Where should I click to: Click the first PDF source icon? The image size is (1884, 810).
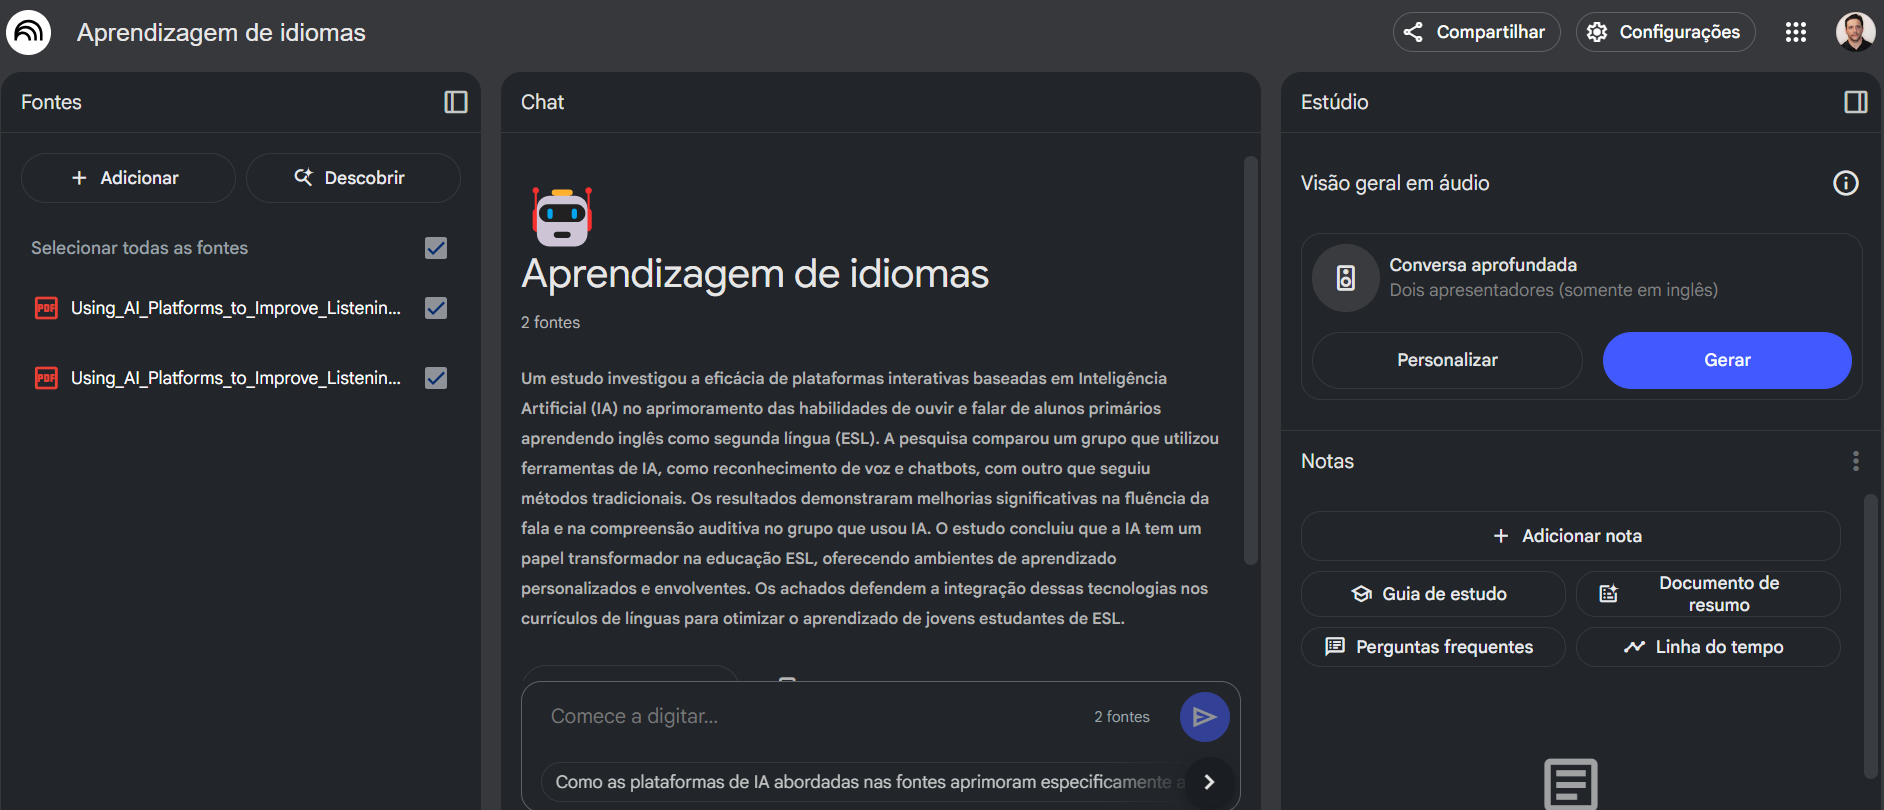tap(46, 308)
